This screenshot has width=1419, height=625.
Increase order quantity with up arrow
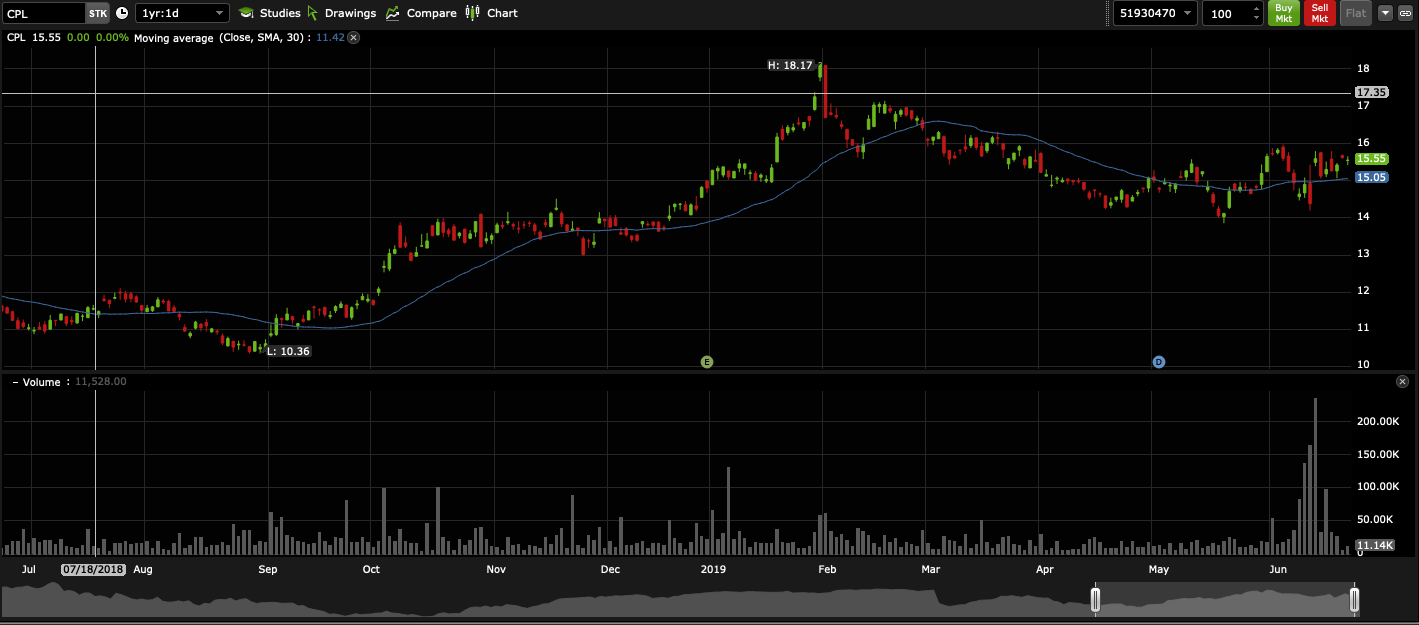(1256, 8)
